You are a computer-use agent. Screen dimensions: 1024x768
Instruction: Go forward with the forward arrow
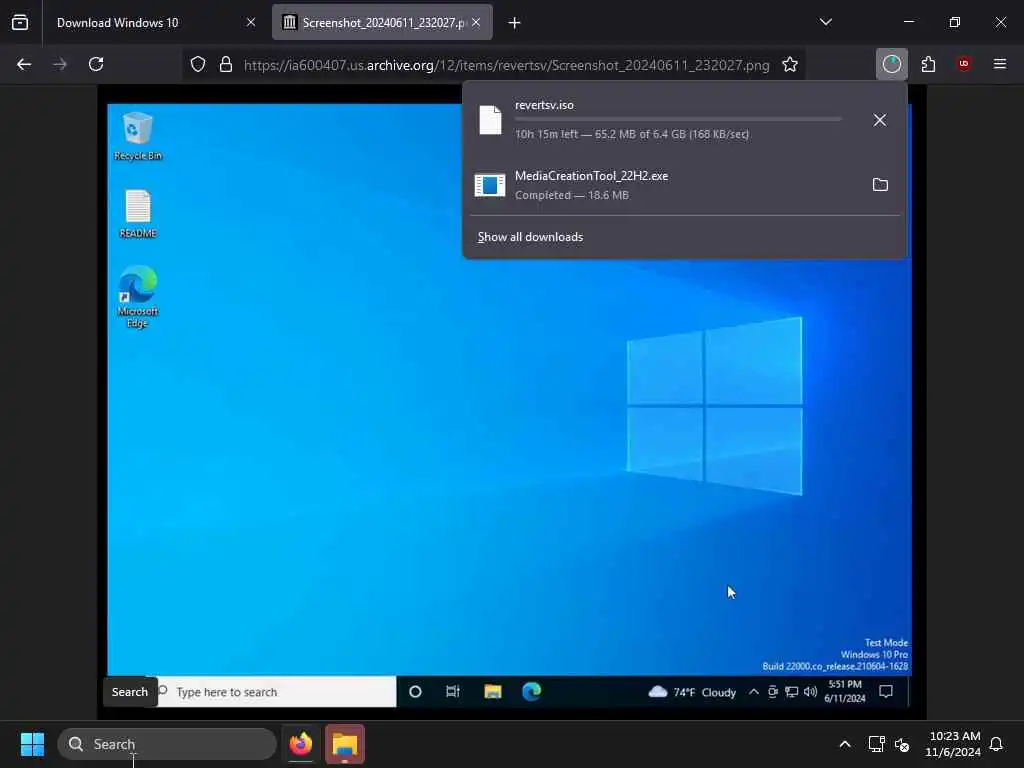(60, 64)
